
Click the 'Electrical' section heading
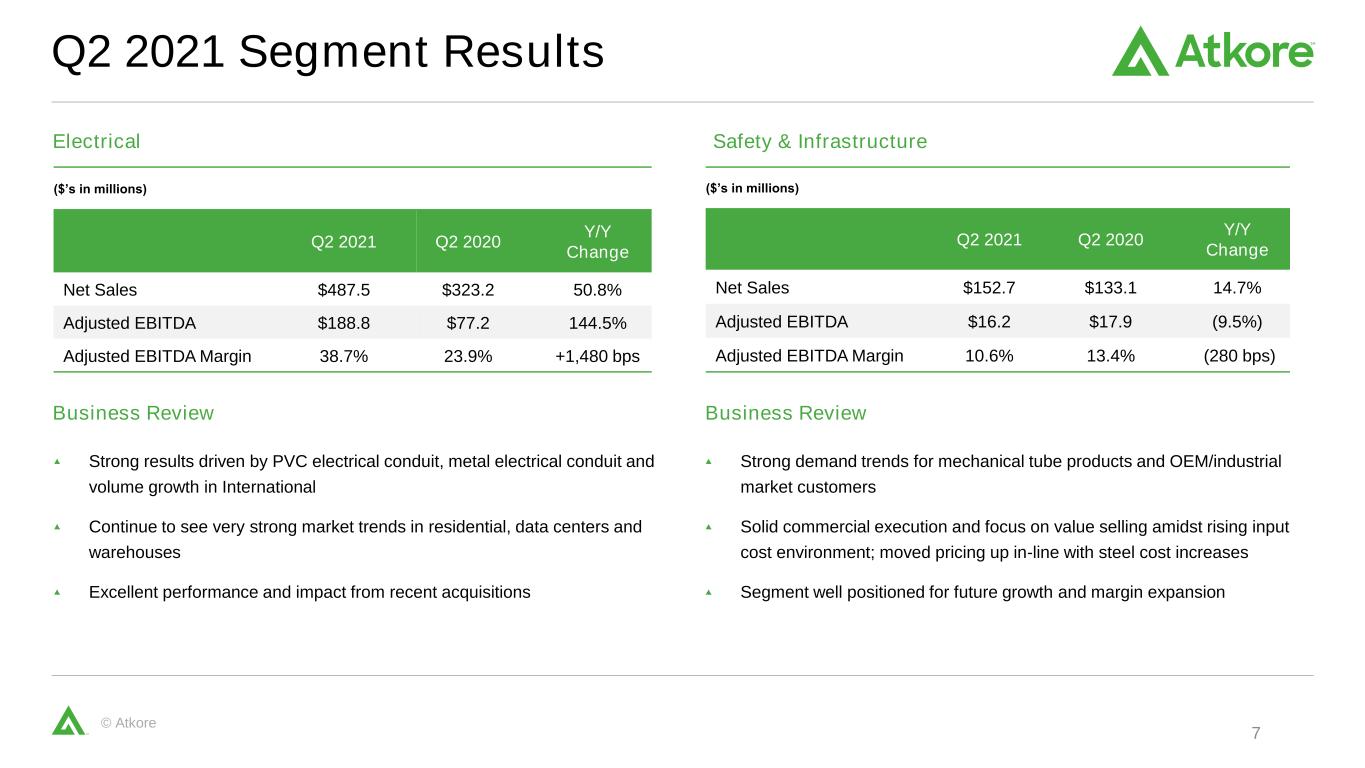[x=96, y=142]
